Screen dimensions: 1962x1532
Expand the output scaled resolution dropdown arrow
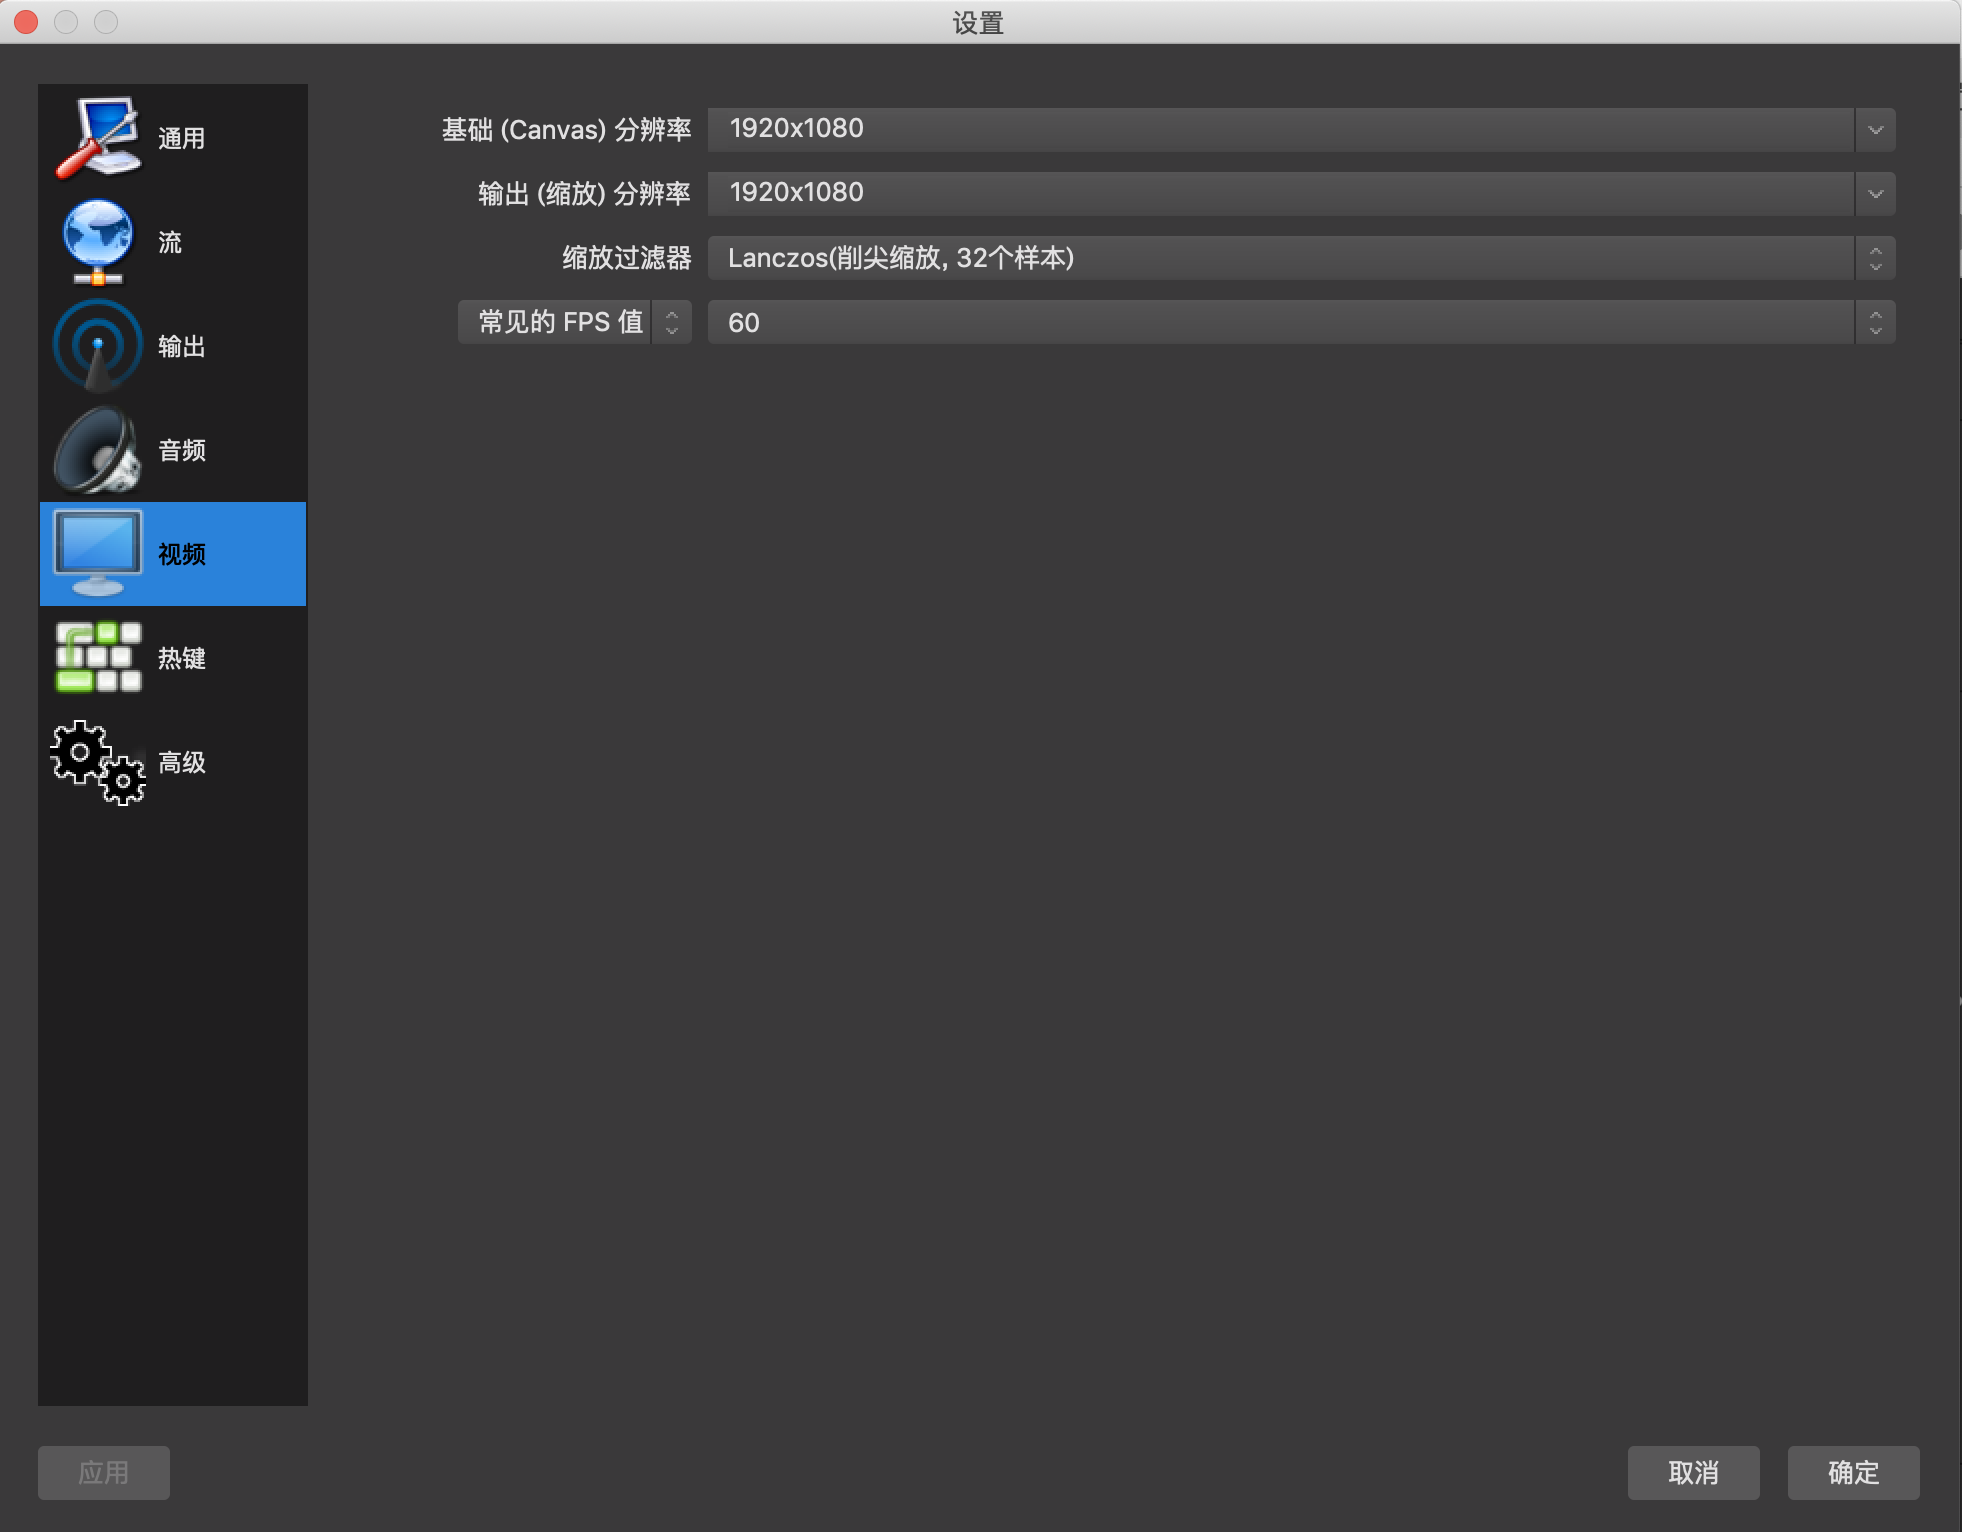point(1875,194)
